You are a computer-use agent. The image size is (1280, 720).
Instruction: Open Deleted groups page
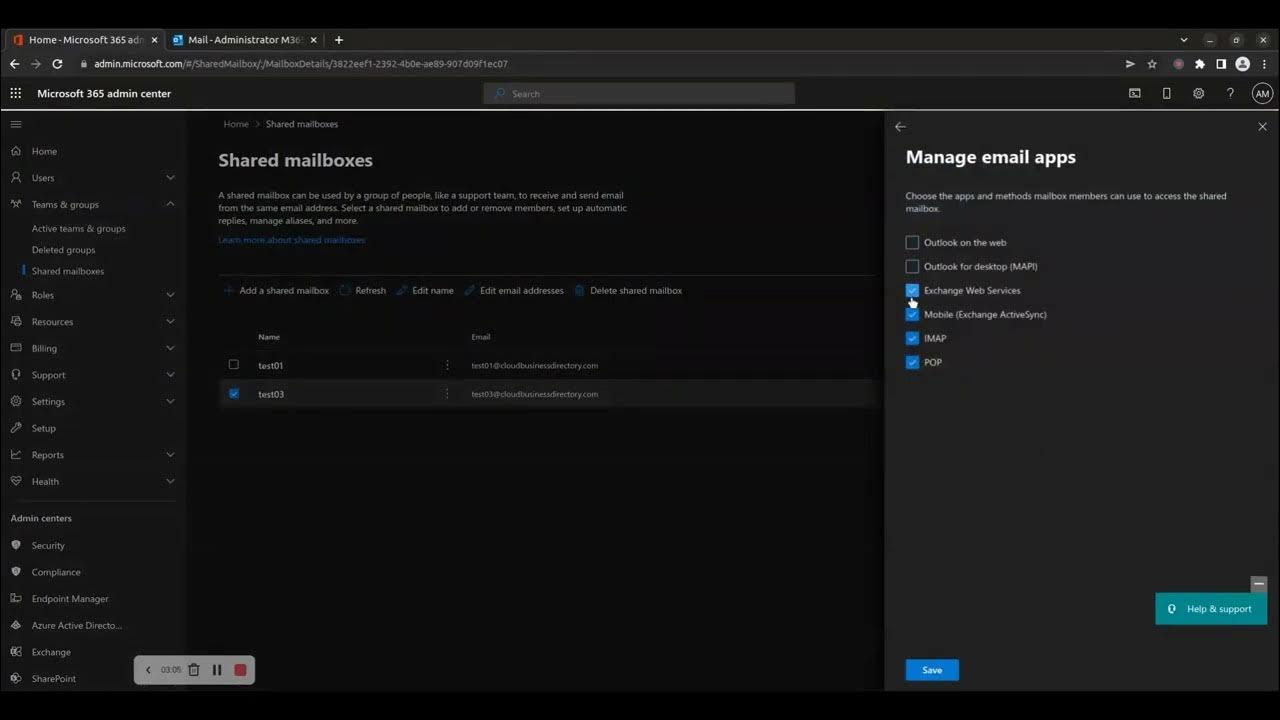pyautogui.click(x=63, y=250)
